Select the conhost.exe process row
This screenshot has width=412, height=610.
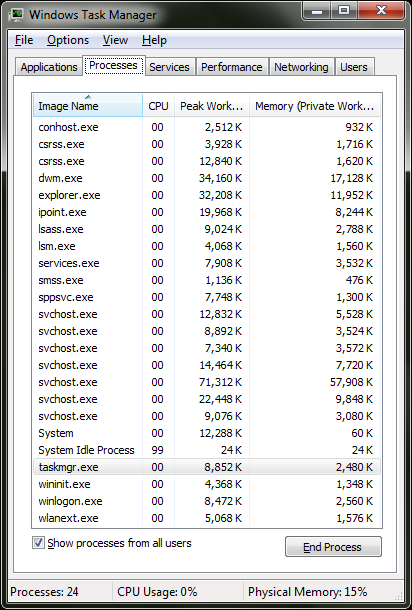207,127
